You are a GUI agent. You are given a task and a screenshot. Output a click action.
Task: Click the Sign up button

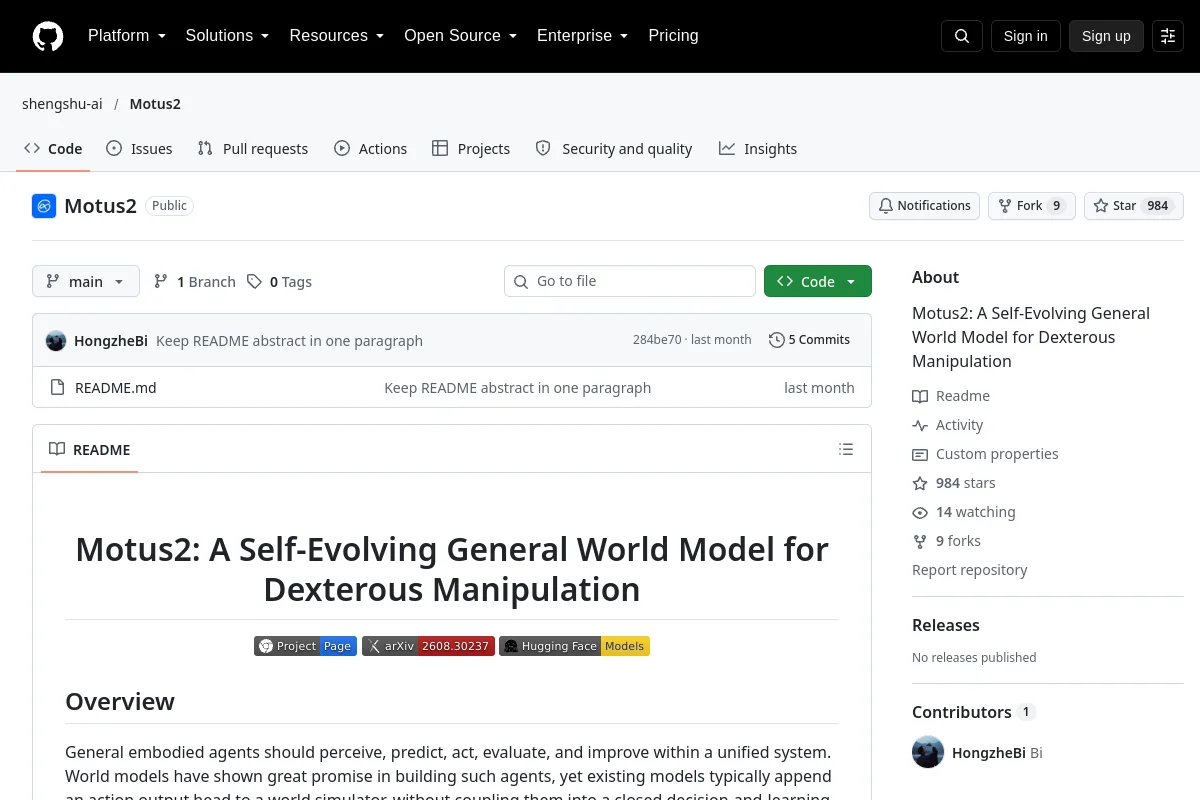(1106, 36)
